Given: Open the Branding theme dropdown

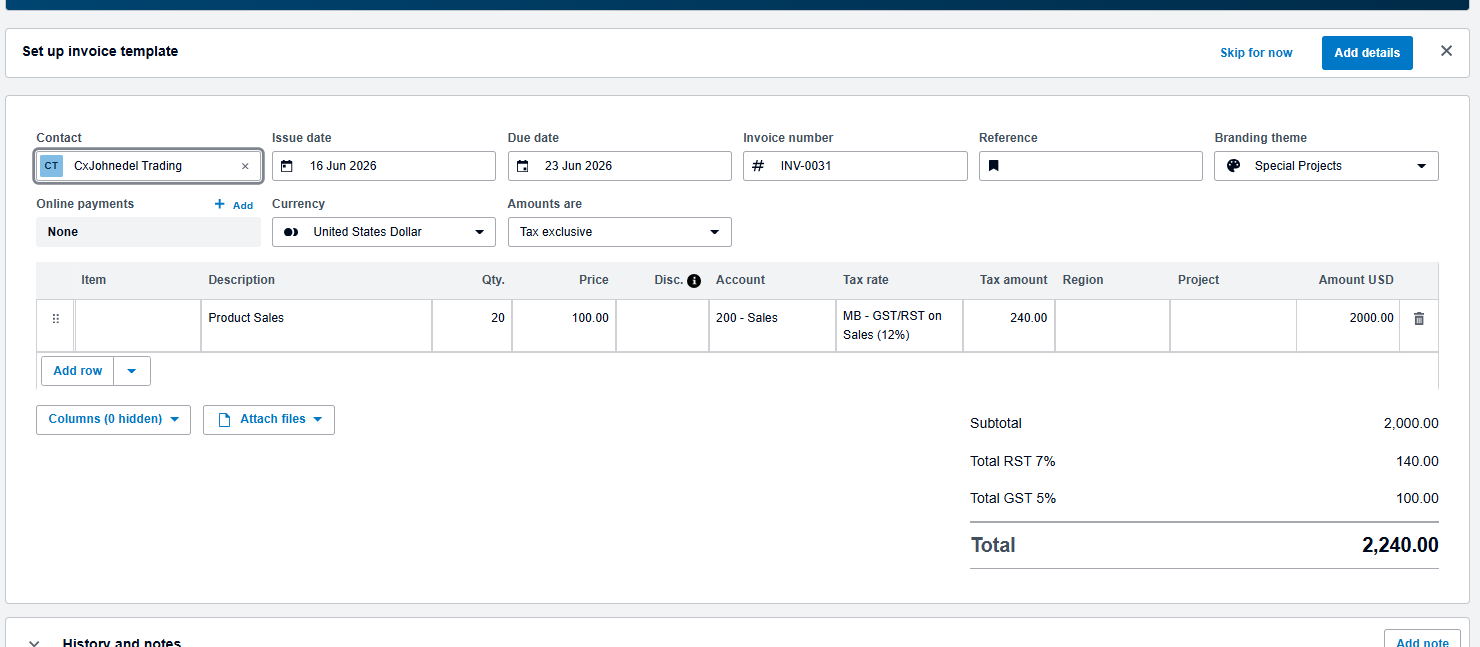Looking at the screenshot, I should [1326, 166].
